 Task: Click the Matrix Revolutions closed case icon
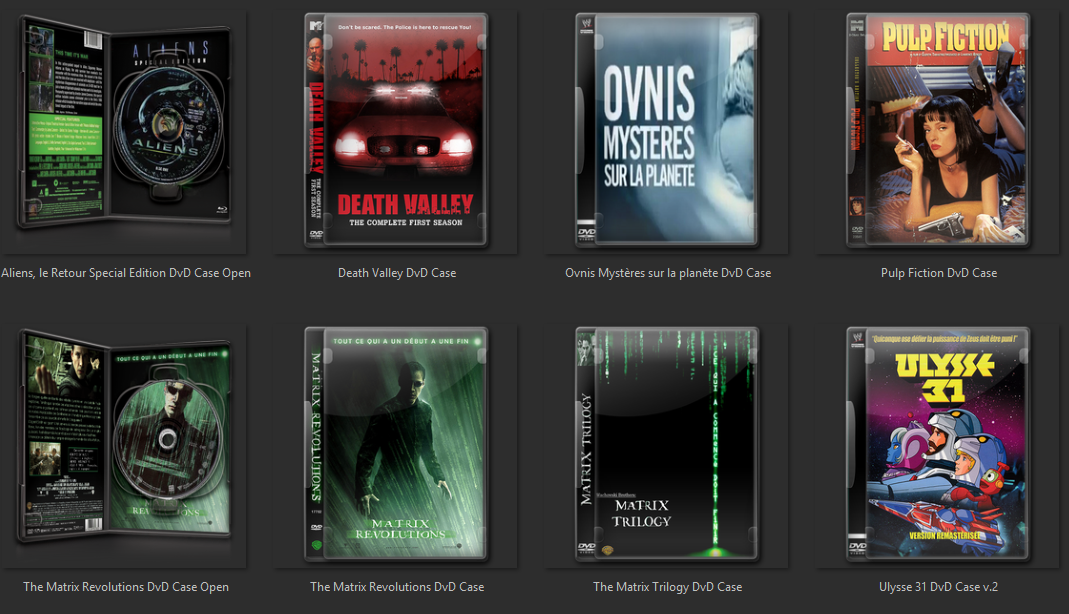coord(396,445)
